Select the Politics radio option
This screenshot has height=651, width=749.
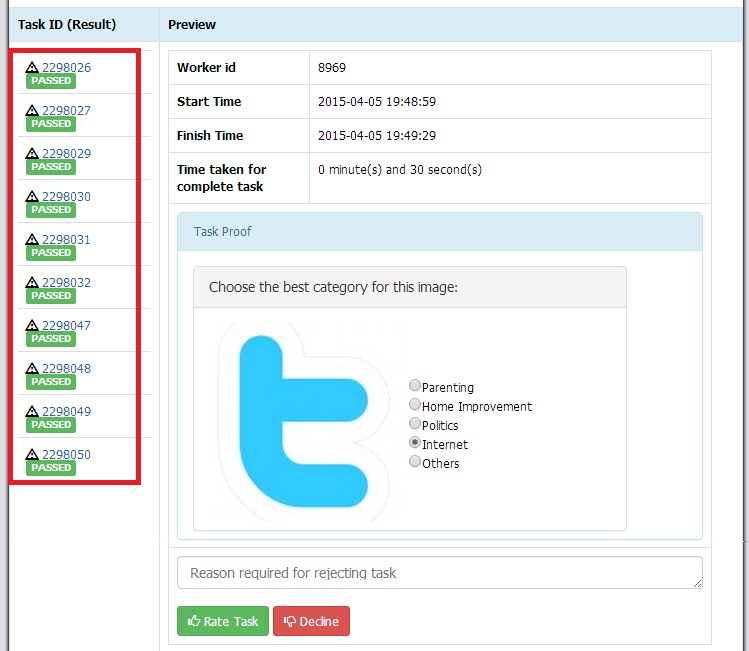pyautogui.click(x=415, y=423)
